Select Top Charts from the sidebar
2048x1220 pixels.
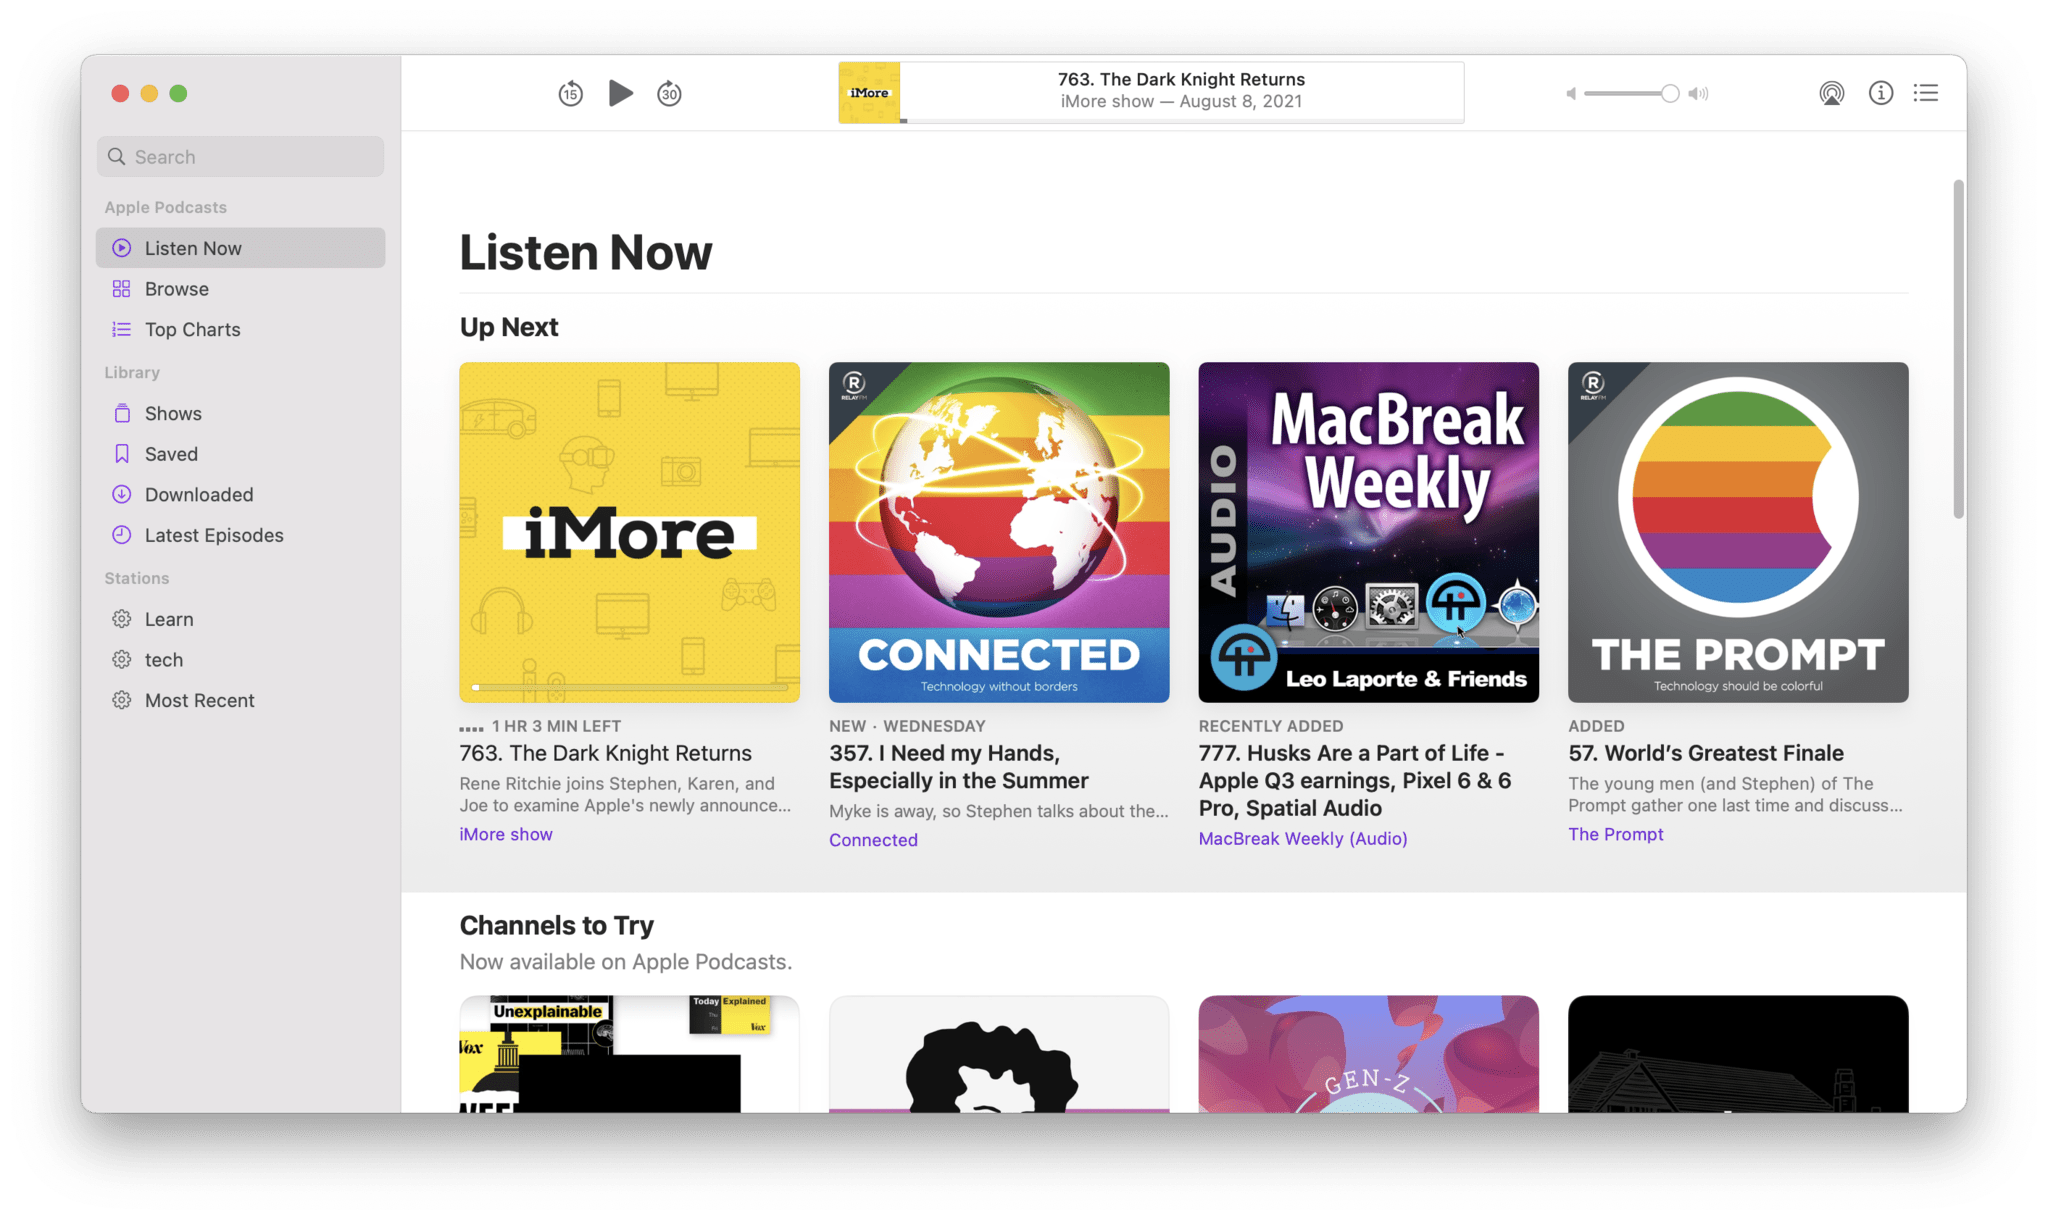192,329
